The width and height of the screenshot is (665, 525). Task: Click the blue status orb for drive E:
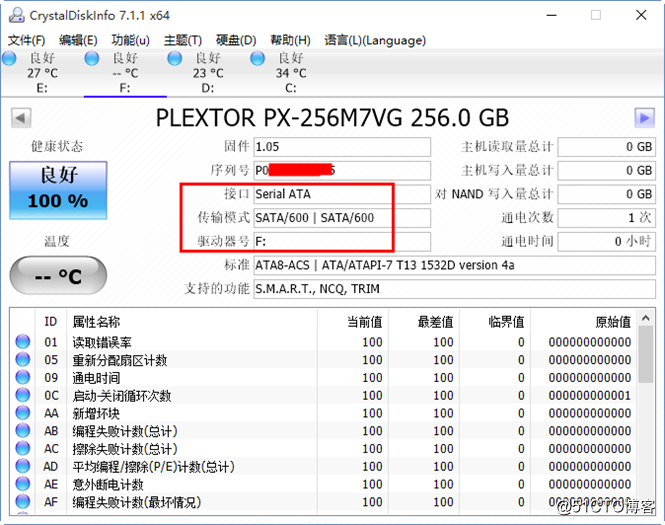pyautogui.click(x=9, y=58)
